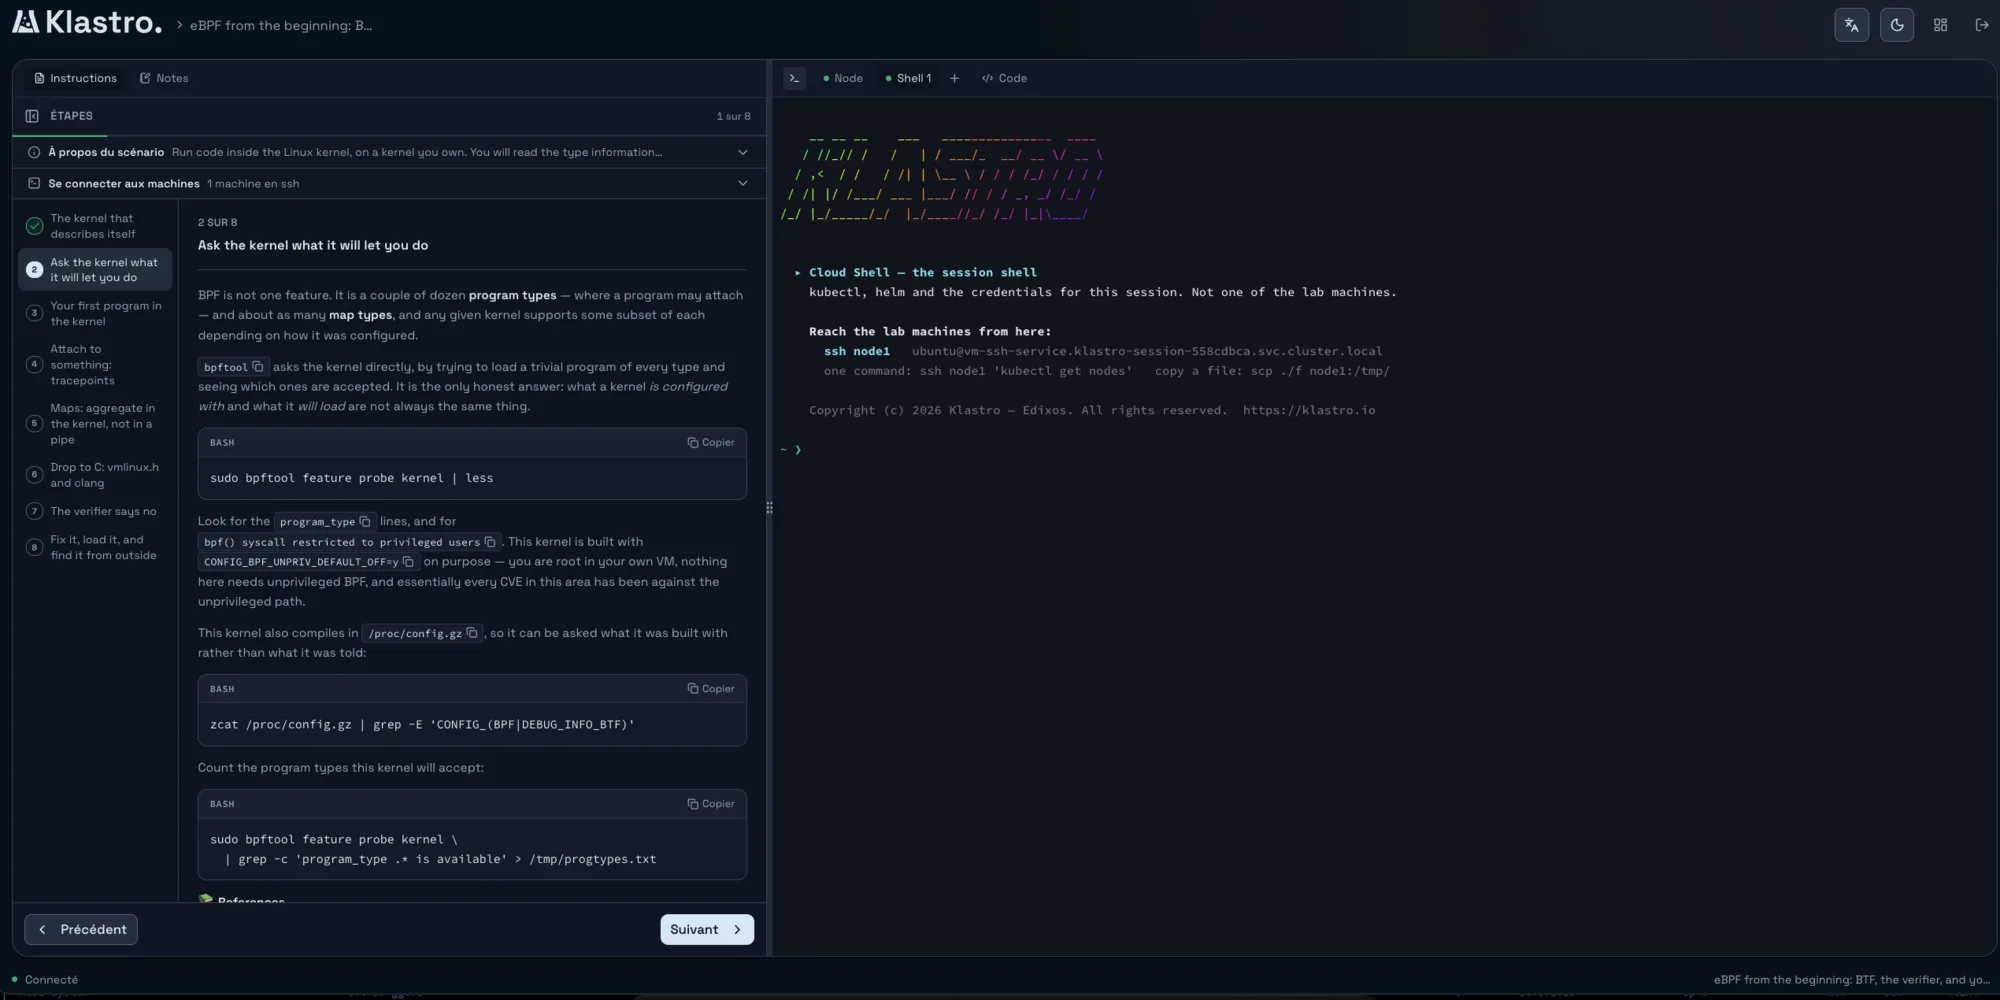Click the terminal command prompt line

(x=791, y=450)
